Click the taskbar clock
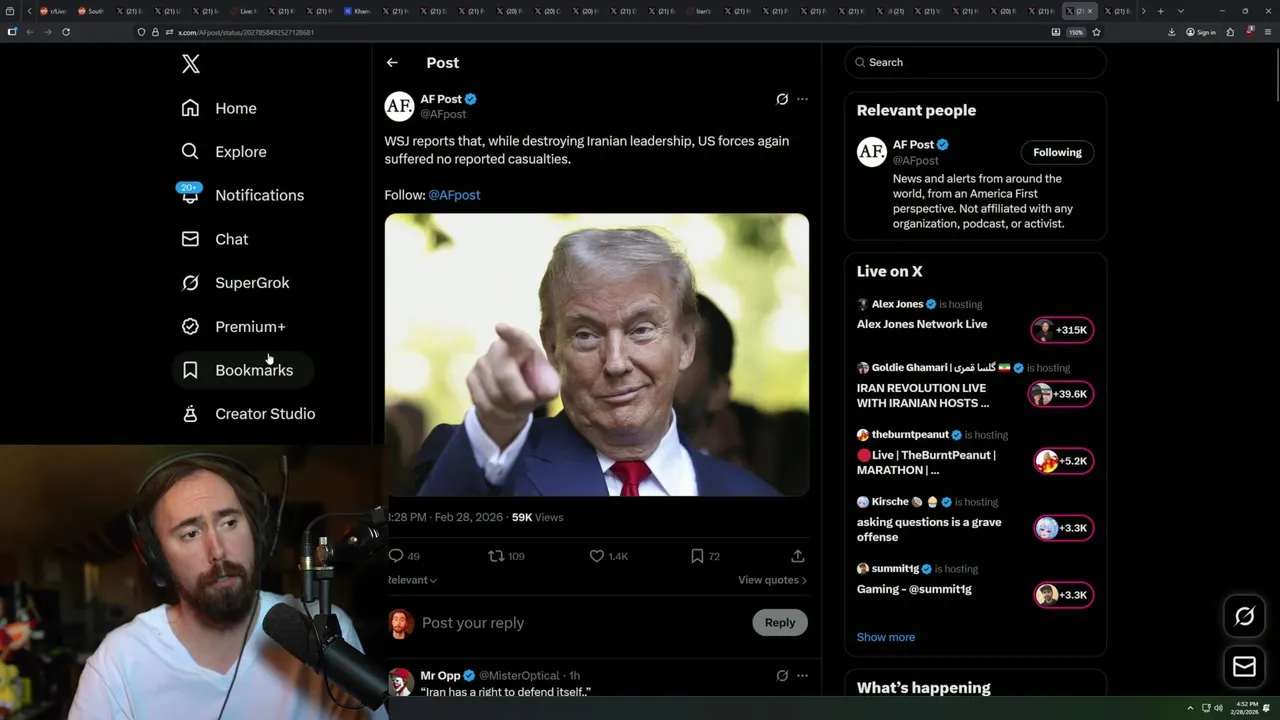The width and height of the screenshot is (1280, 720). pos(1247,708)
